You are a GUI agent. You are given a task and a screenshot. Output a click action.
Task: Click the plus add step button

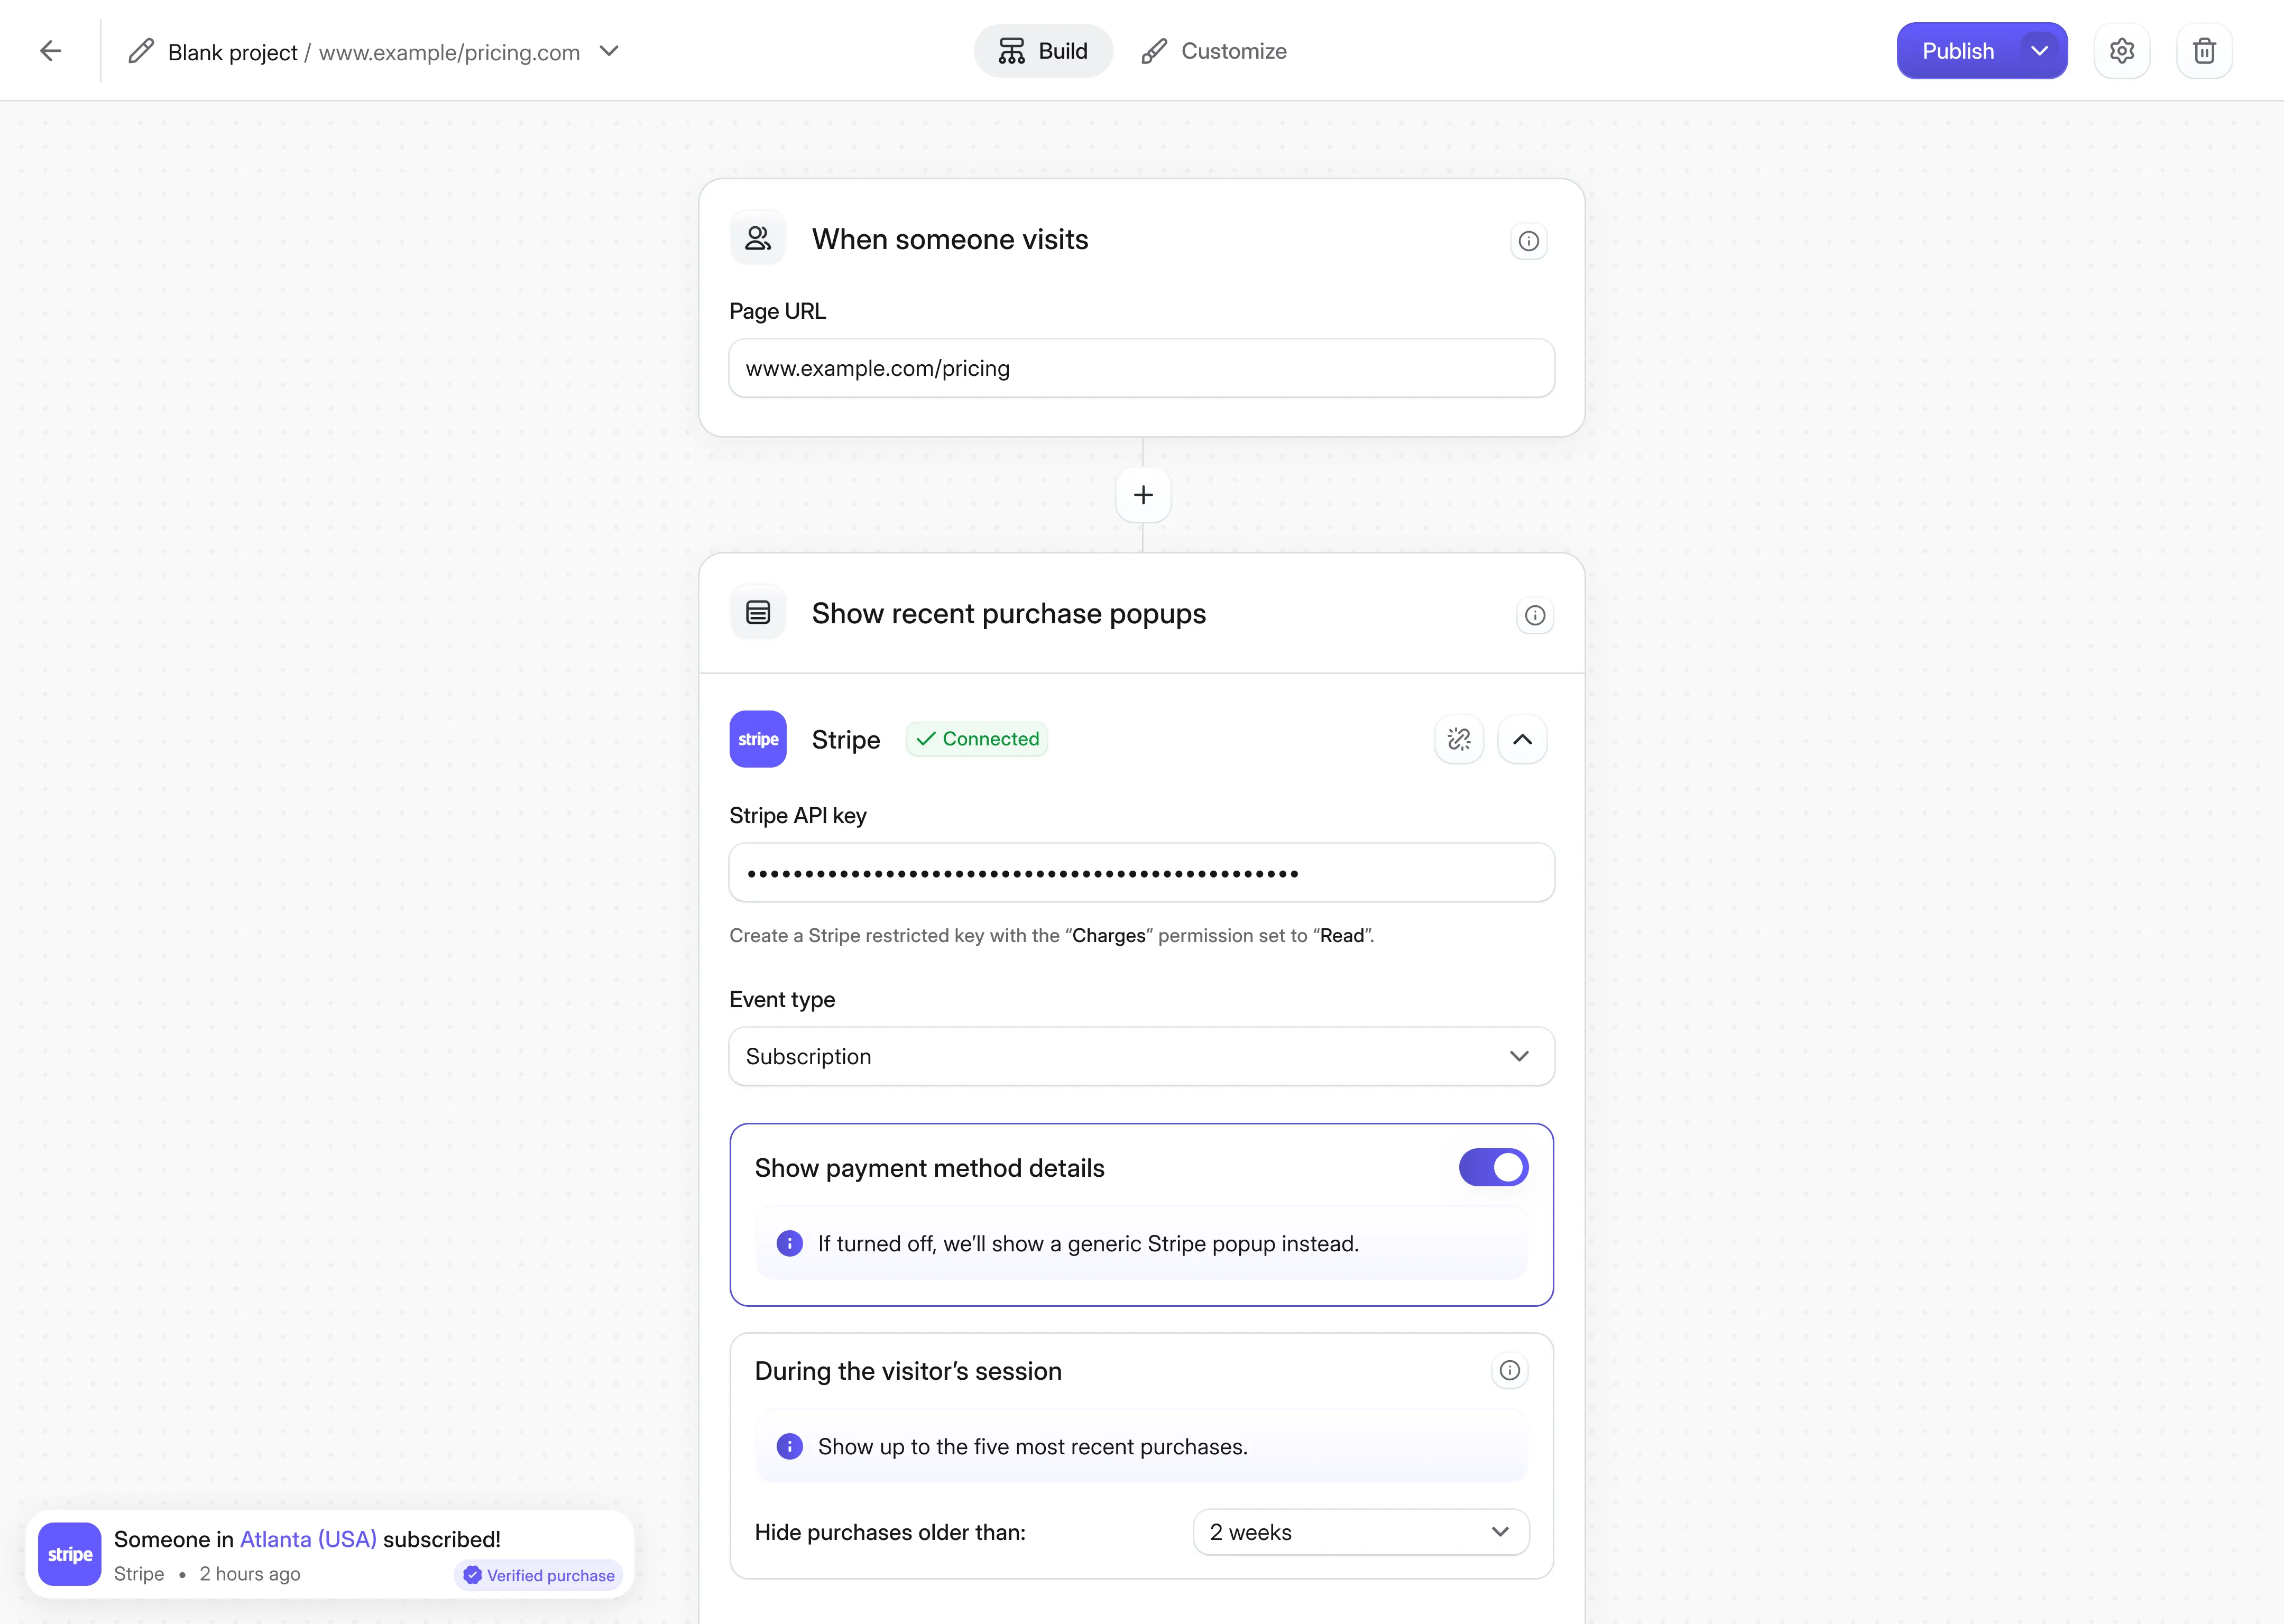click(x=1143, y=495)
